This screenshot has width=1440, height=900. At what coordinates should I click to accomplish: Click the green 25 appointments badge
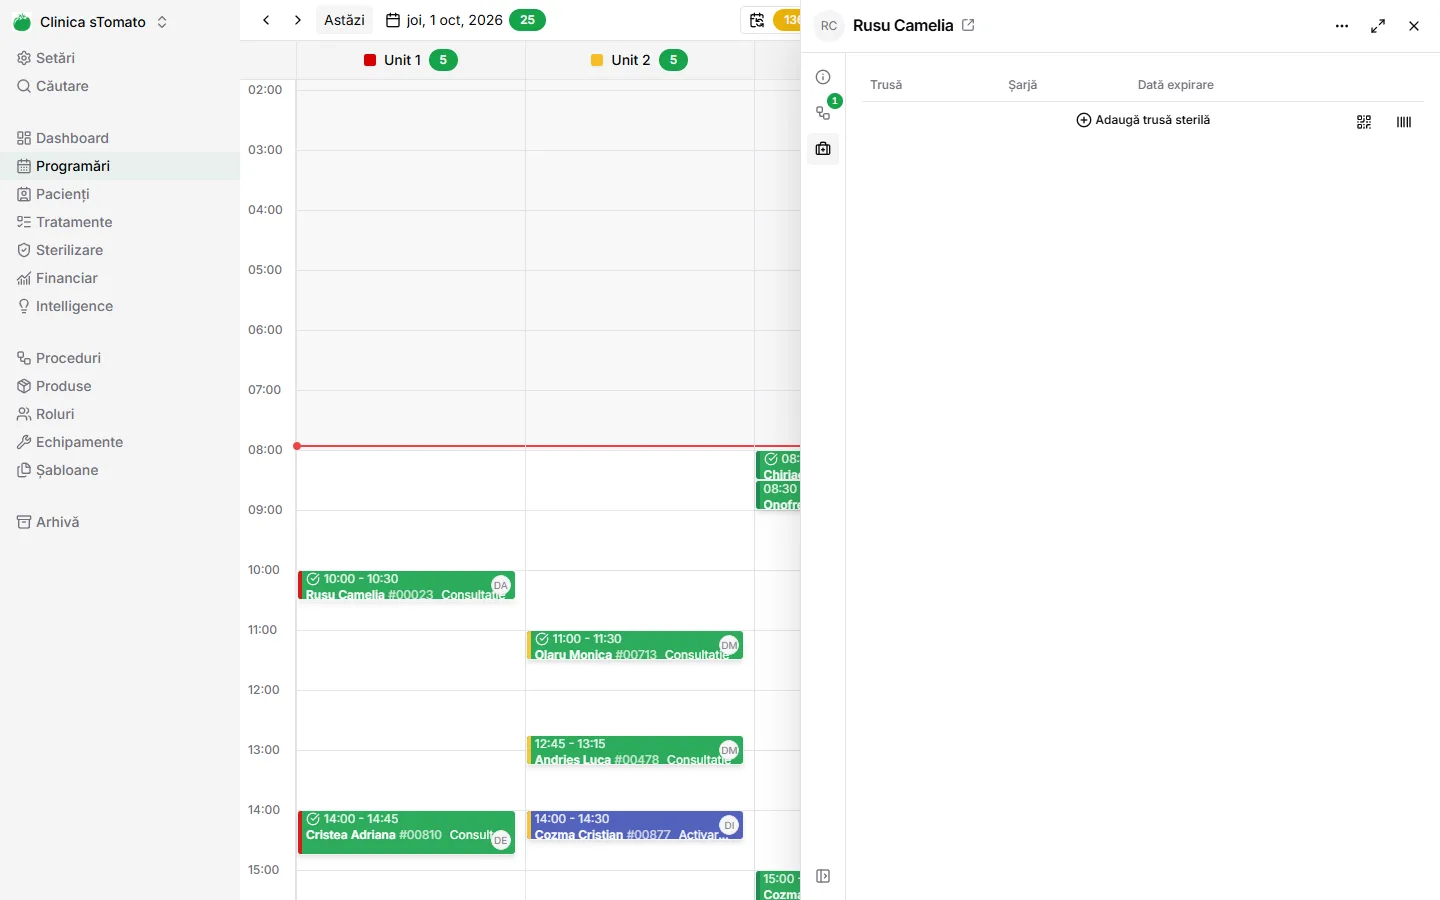pos(527,20)
